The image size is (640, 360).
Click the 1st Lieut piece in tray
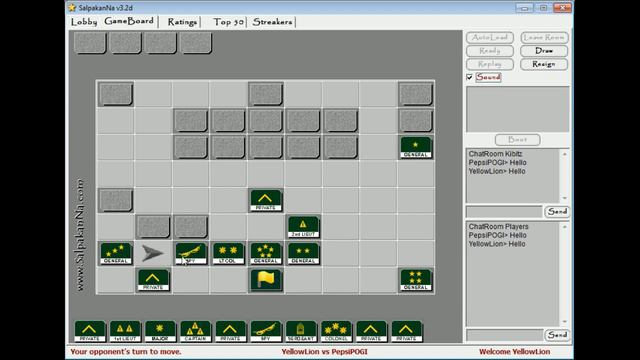tap(125, 331)
